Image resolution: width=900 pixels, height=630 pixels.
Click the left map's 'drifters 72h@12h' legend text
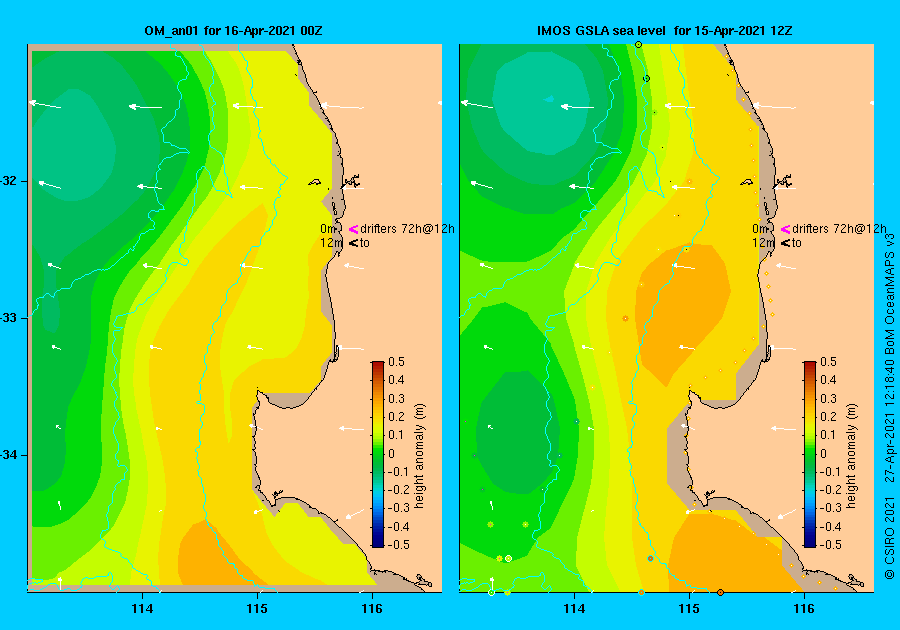pos(408,229)
